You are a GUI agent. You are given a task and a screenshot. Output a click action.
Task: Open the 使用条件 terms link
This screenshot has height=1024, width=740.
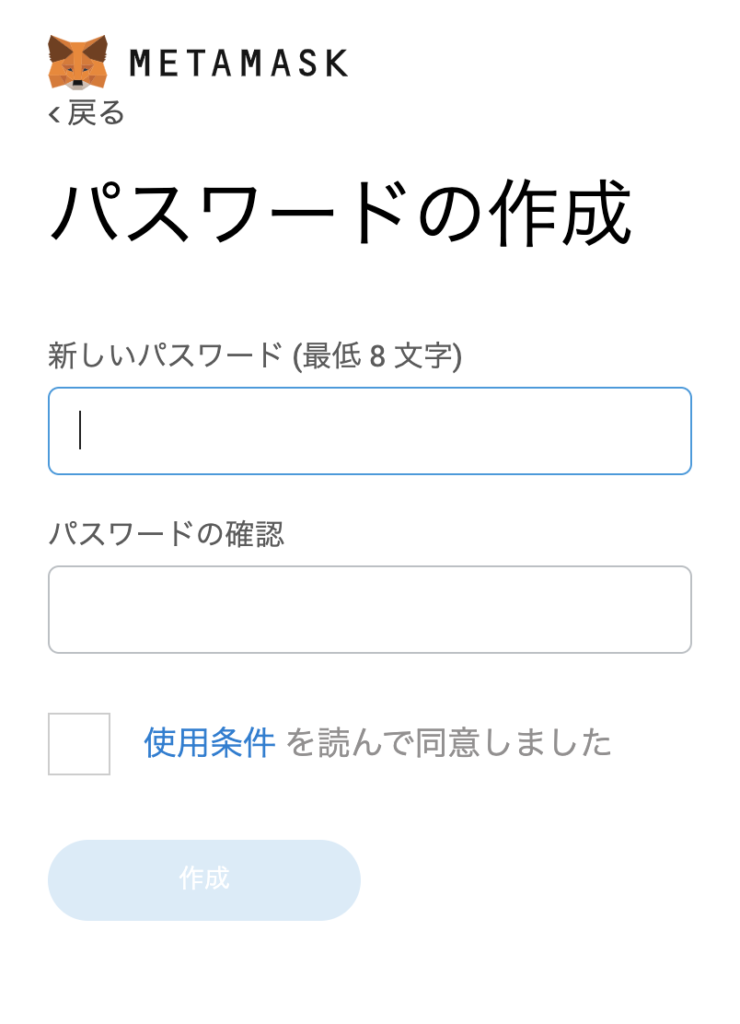tap(209, 743)
